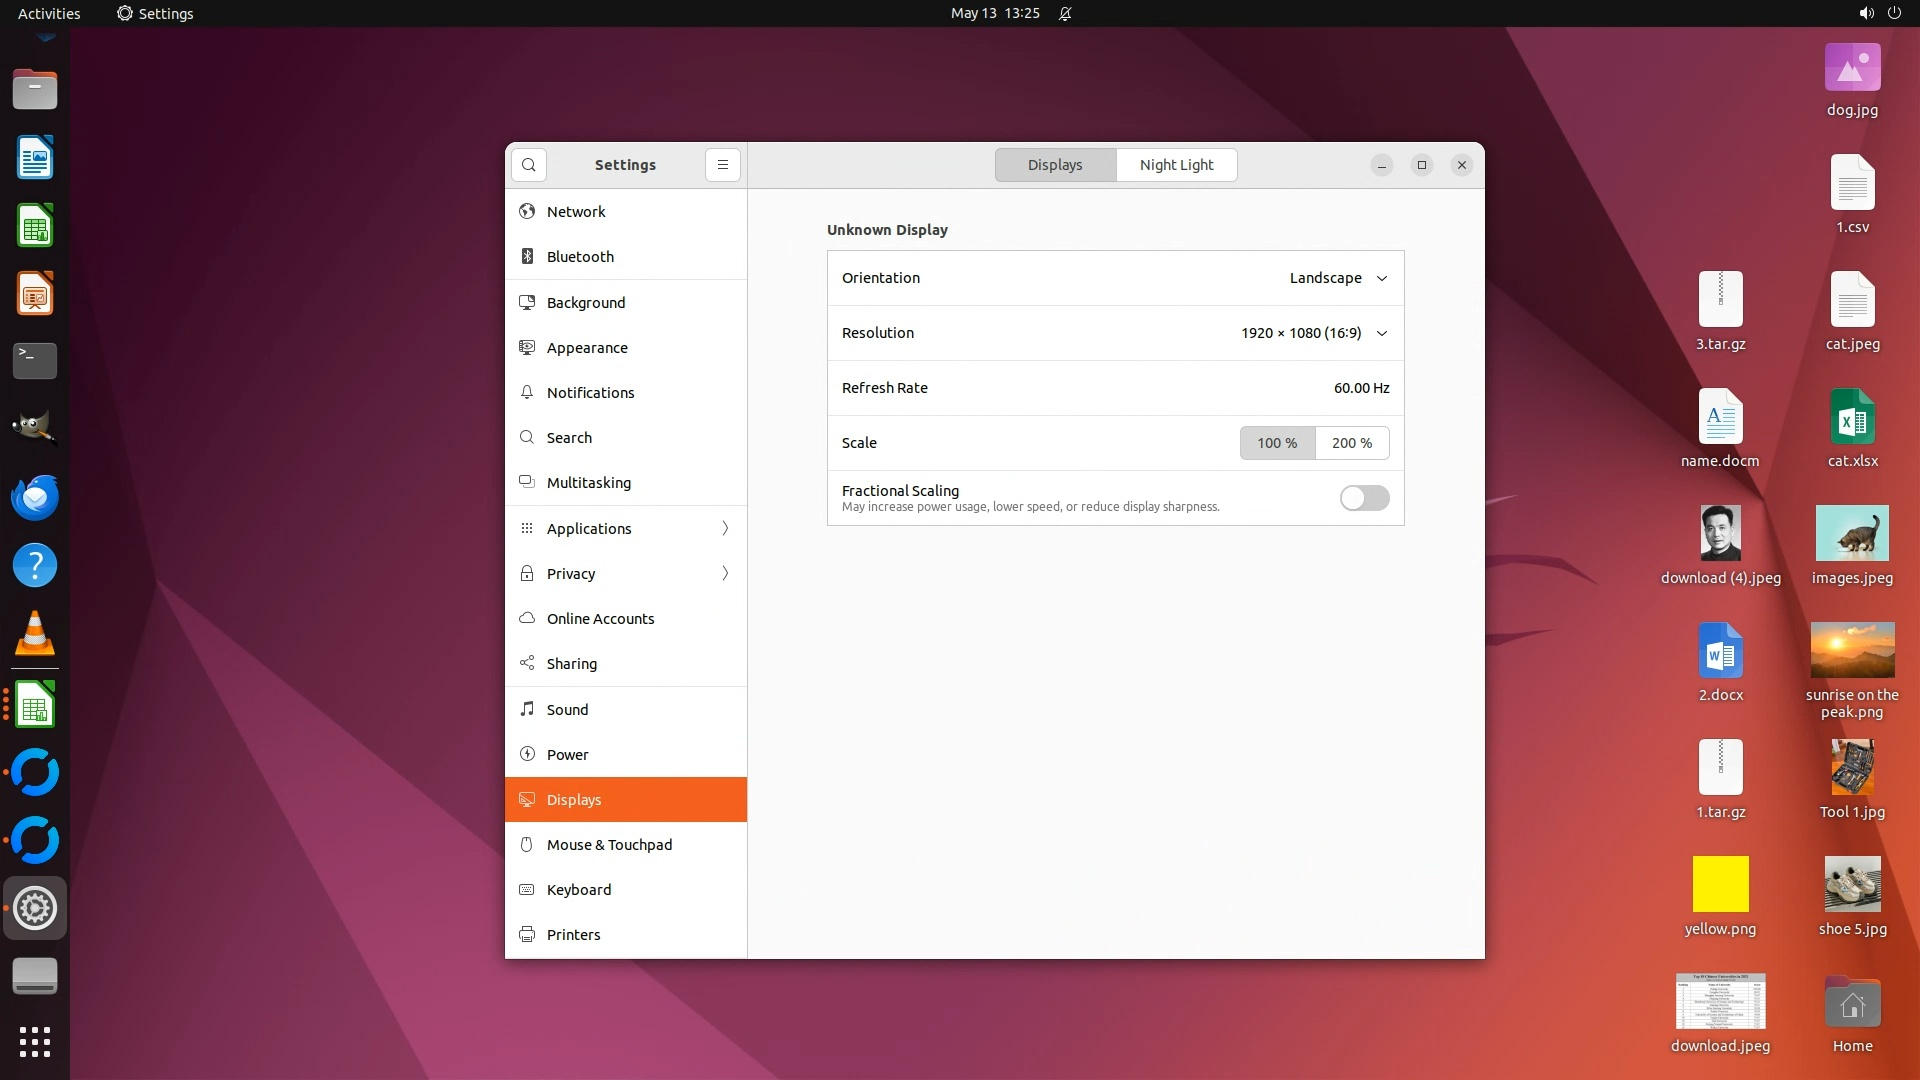Open Printers settings in sidebar
The image size is (1920, 1080).
click(x=573, y=935)
